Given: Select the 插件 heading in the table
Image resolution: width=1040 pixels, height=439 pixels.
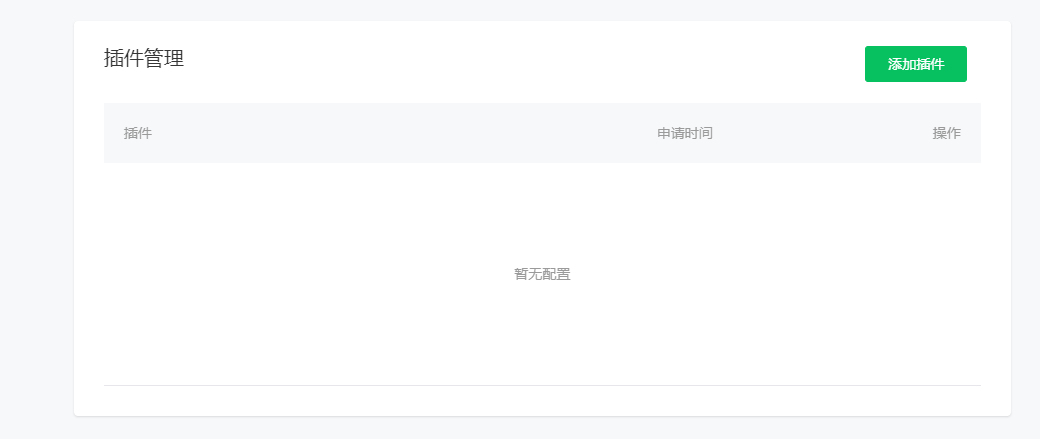Looking at the screenshot, I should (x=138, y=133).
